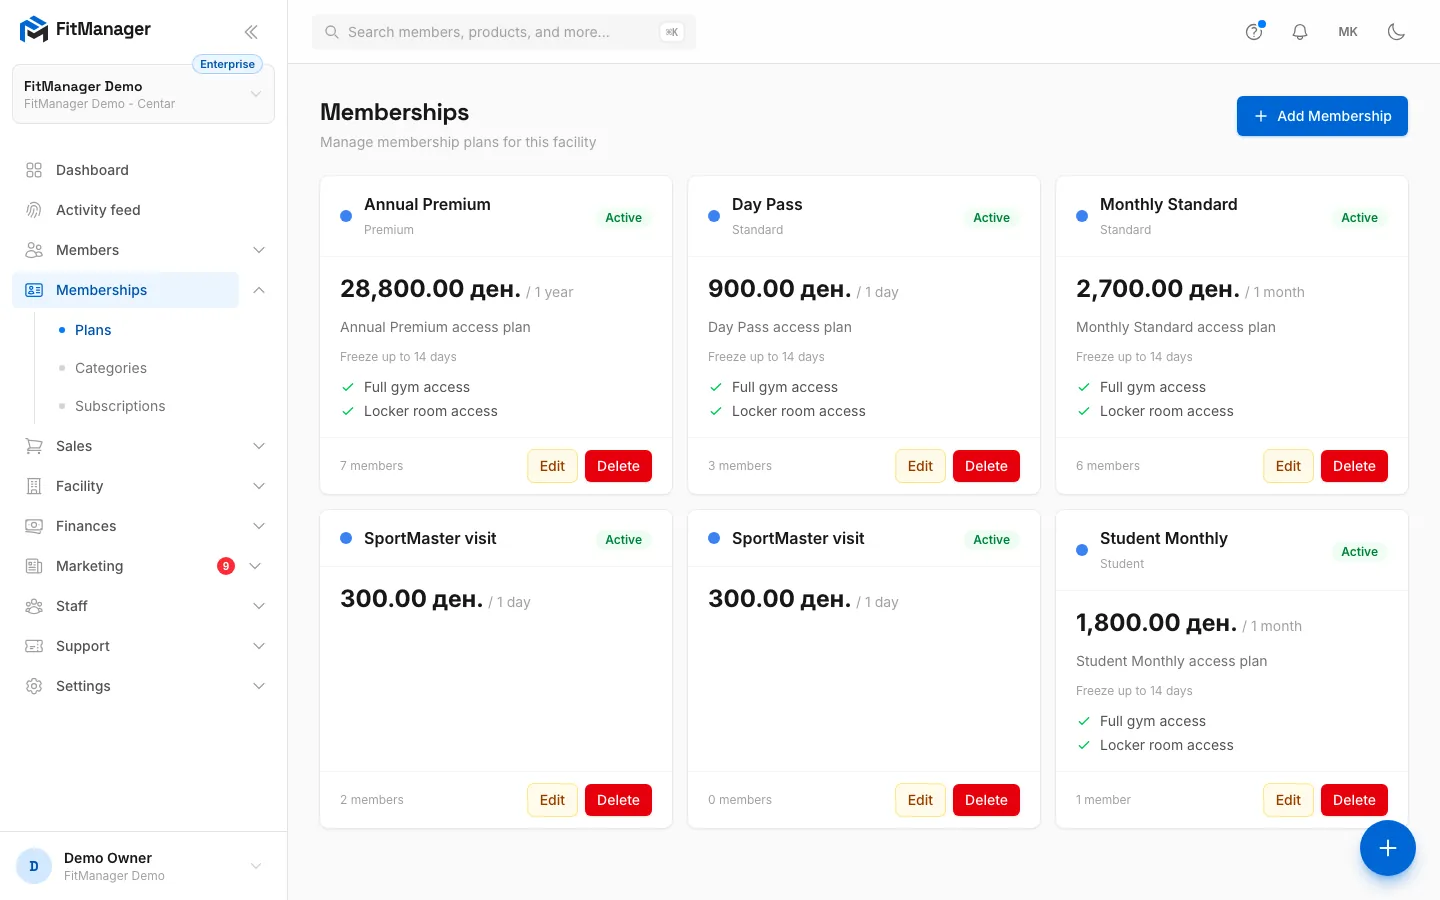Screen dimensions: 1440x900
Task: Edit the Student Monthly plan
Action: (1288, 800)
